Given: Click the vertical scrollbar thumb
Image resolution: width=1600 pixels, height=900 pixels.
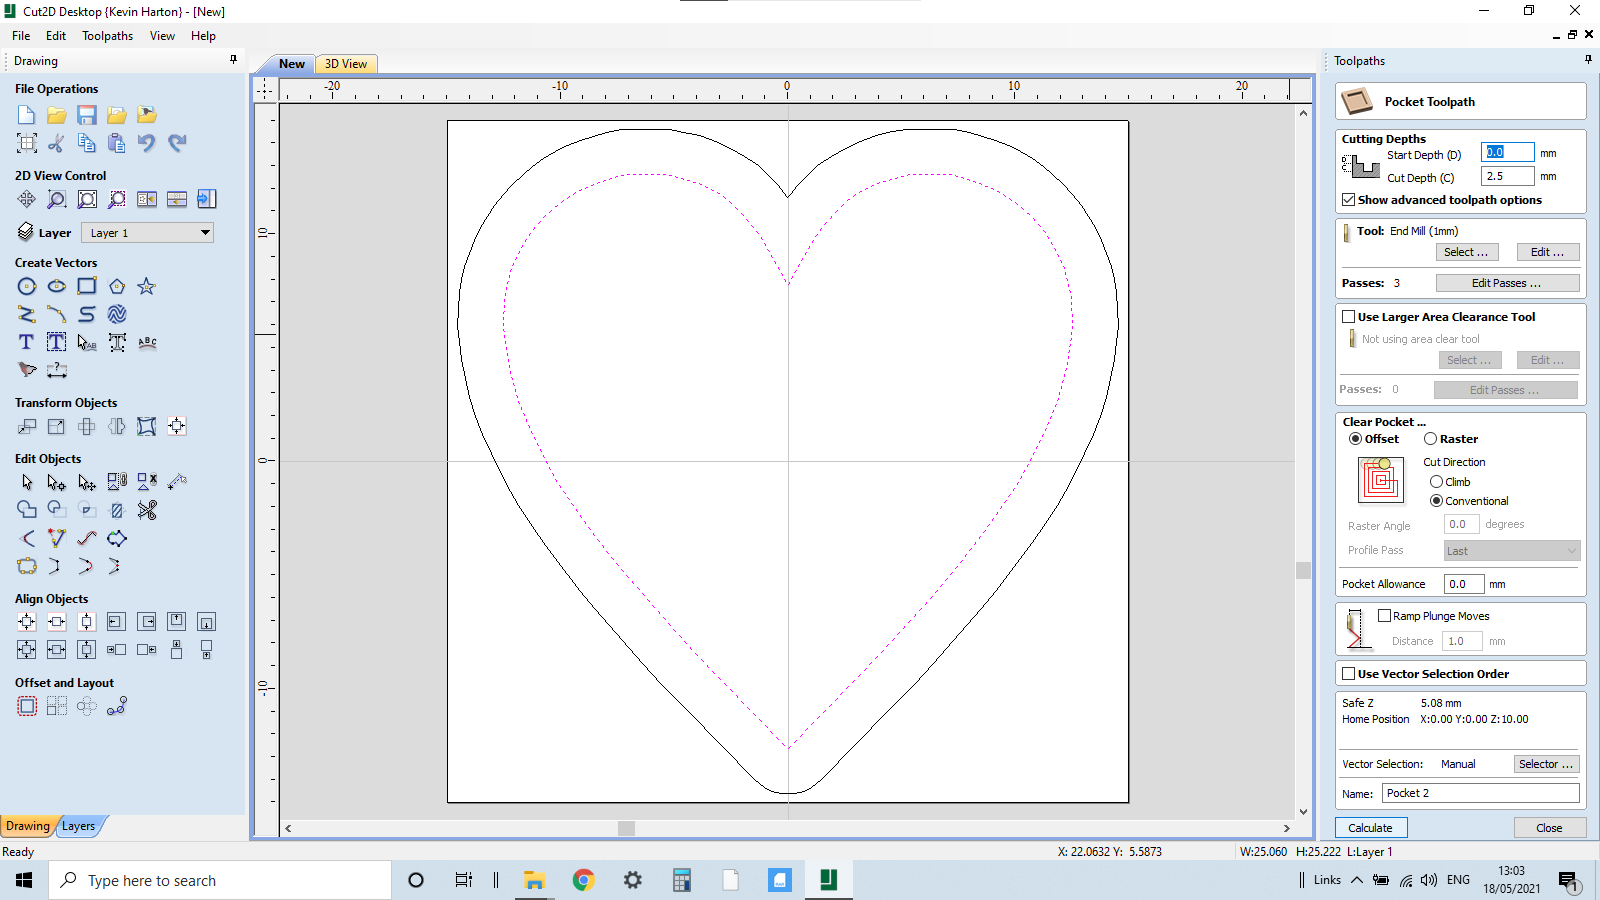Looking at the screenshot, I should click(x=1303, y=570).
